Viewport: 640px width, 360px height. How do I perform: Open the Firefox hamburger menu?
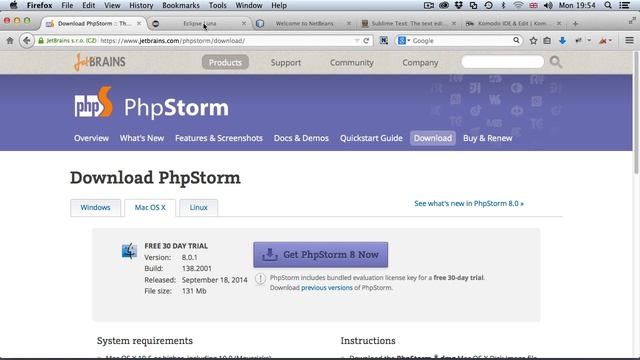[x=629, y=40]
